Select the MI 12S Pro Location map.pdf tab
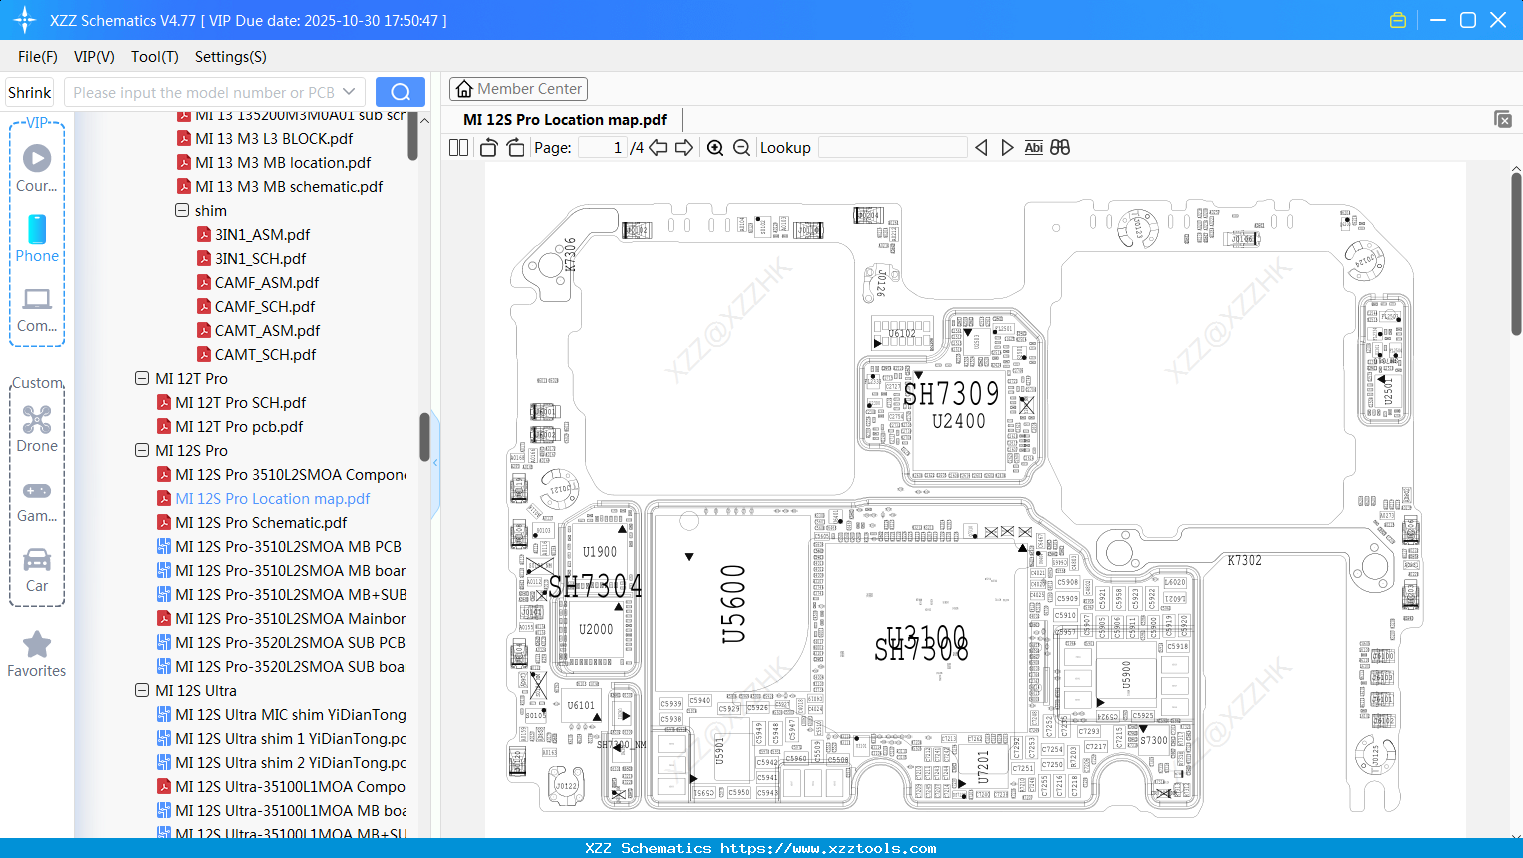Screen dimensions: 1523x858 point(563,119)
